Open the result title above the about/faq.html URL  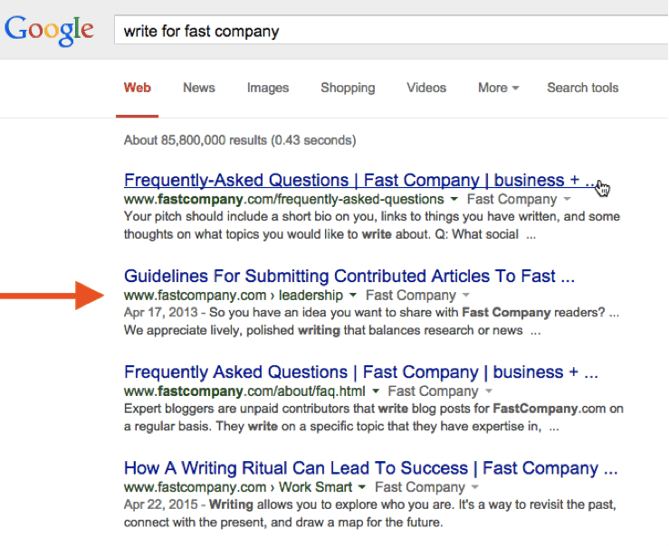click(361, 372)
